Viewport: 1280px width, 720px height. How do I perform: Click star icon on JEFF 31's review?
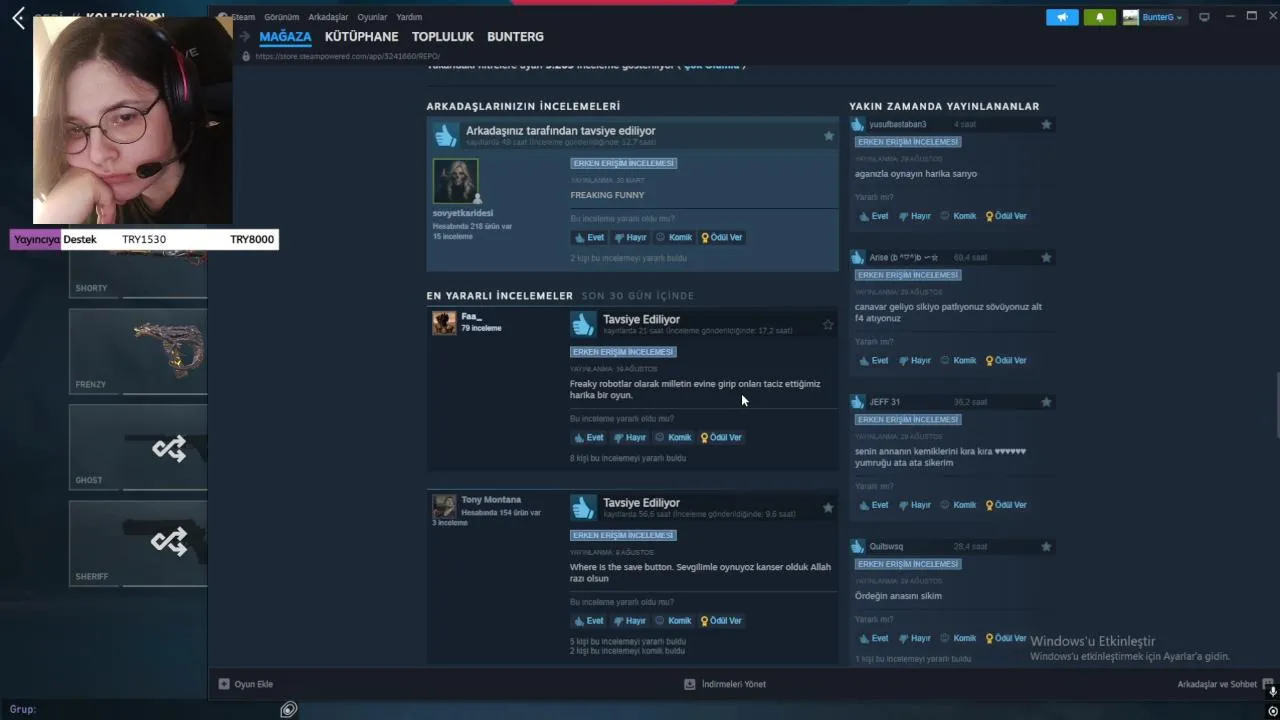[1046, 402]
